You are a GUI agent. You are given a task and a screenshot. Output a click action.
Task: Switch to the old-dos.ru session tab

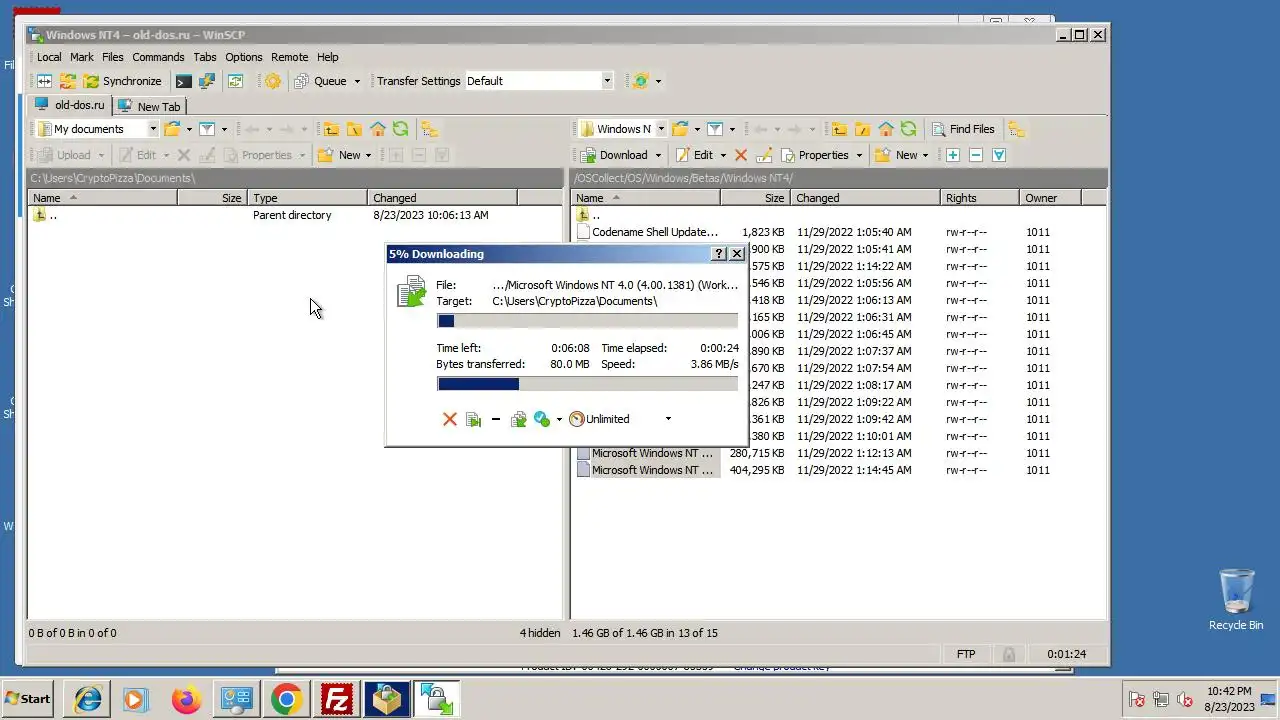[69, 105]
